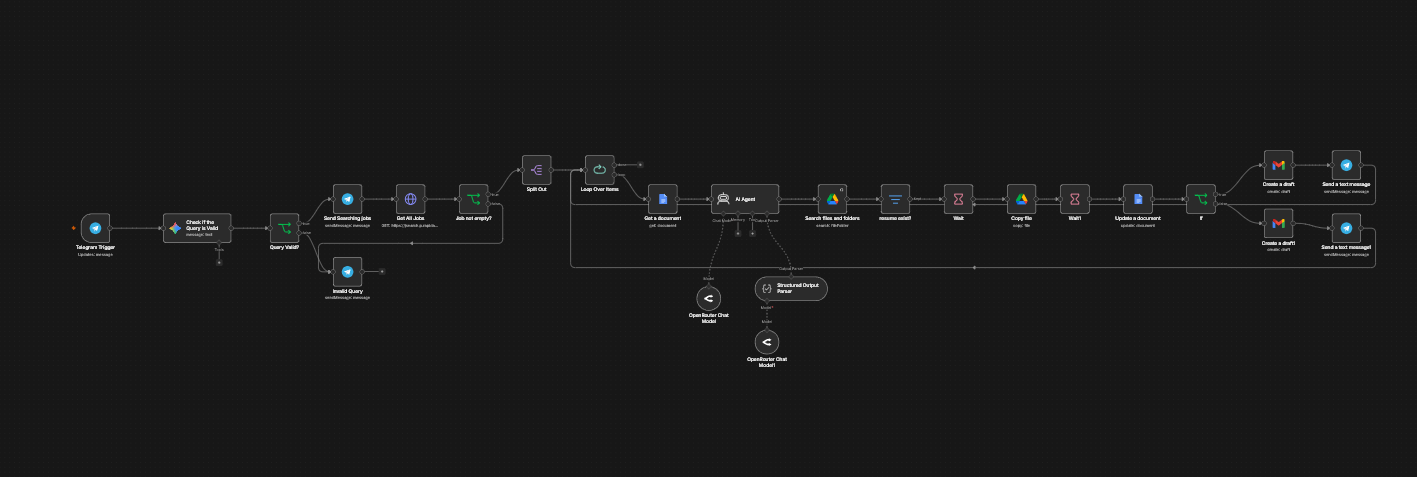The width and height of the screenshot is (1417, 477).
Task: Add a Tool sub-node to AI Agent
Action: point(751,233)
